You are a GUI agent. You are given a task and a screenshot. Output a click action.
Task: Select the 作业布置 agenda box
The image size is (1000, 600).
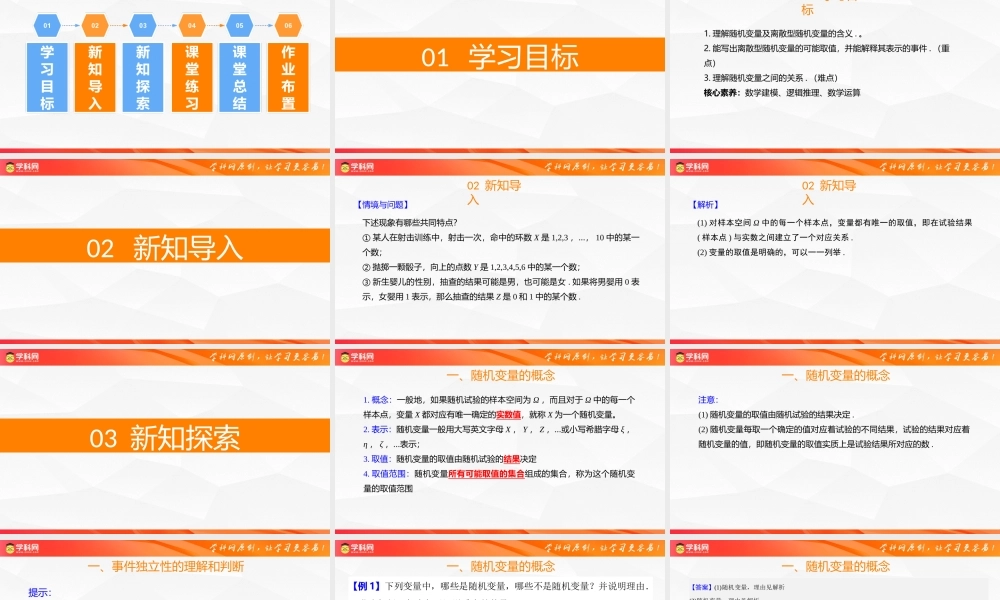pos(287,75)
